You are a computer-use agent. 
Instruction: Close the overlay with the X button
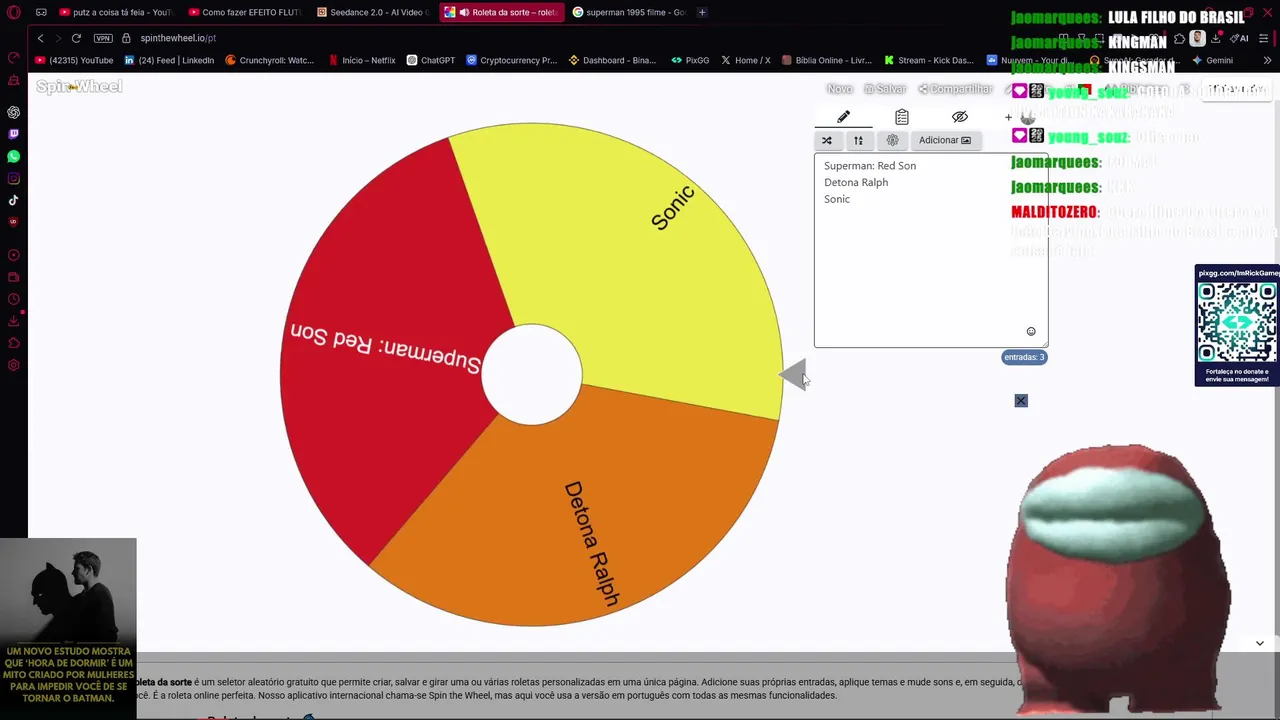tap(1021, 401)
